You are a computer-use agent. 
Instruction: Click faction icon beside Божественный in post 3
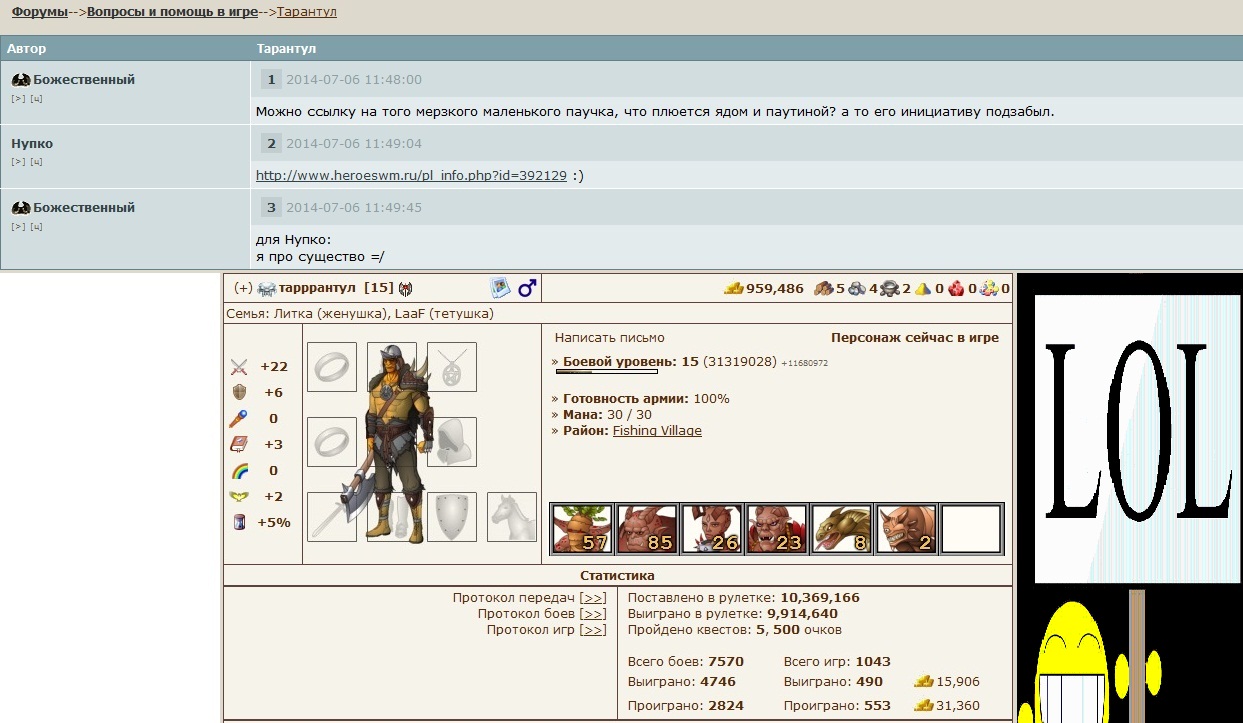tap(21, 208)
